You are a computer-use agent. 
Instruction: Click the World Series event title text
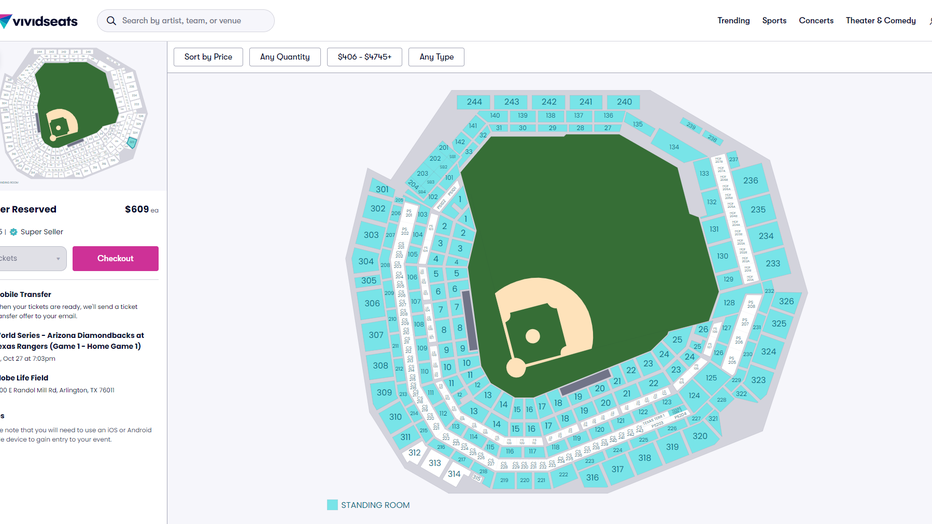71,341
